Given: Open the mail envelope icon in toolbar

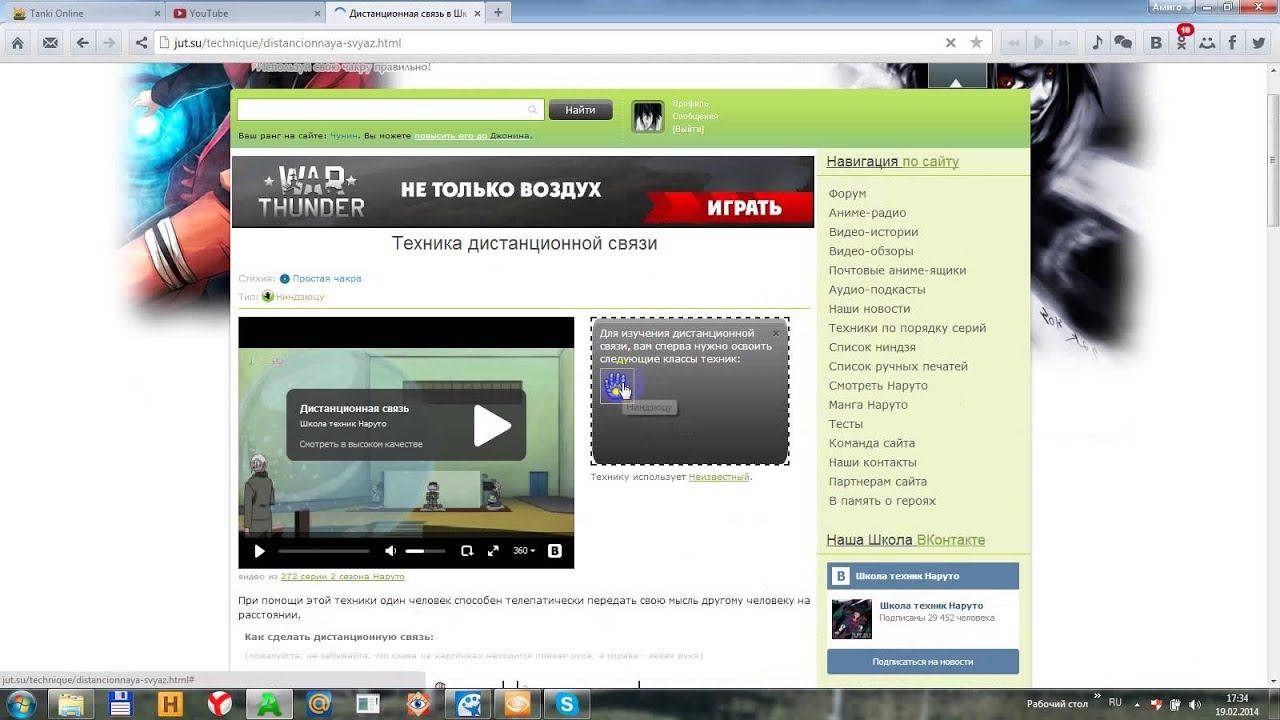Looking at the screenshot, I should [50, 43].
